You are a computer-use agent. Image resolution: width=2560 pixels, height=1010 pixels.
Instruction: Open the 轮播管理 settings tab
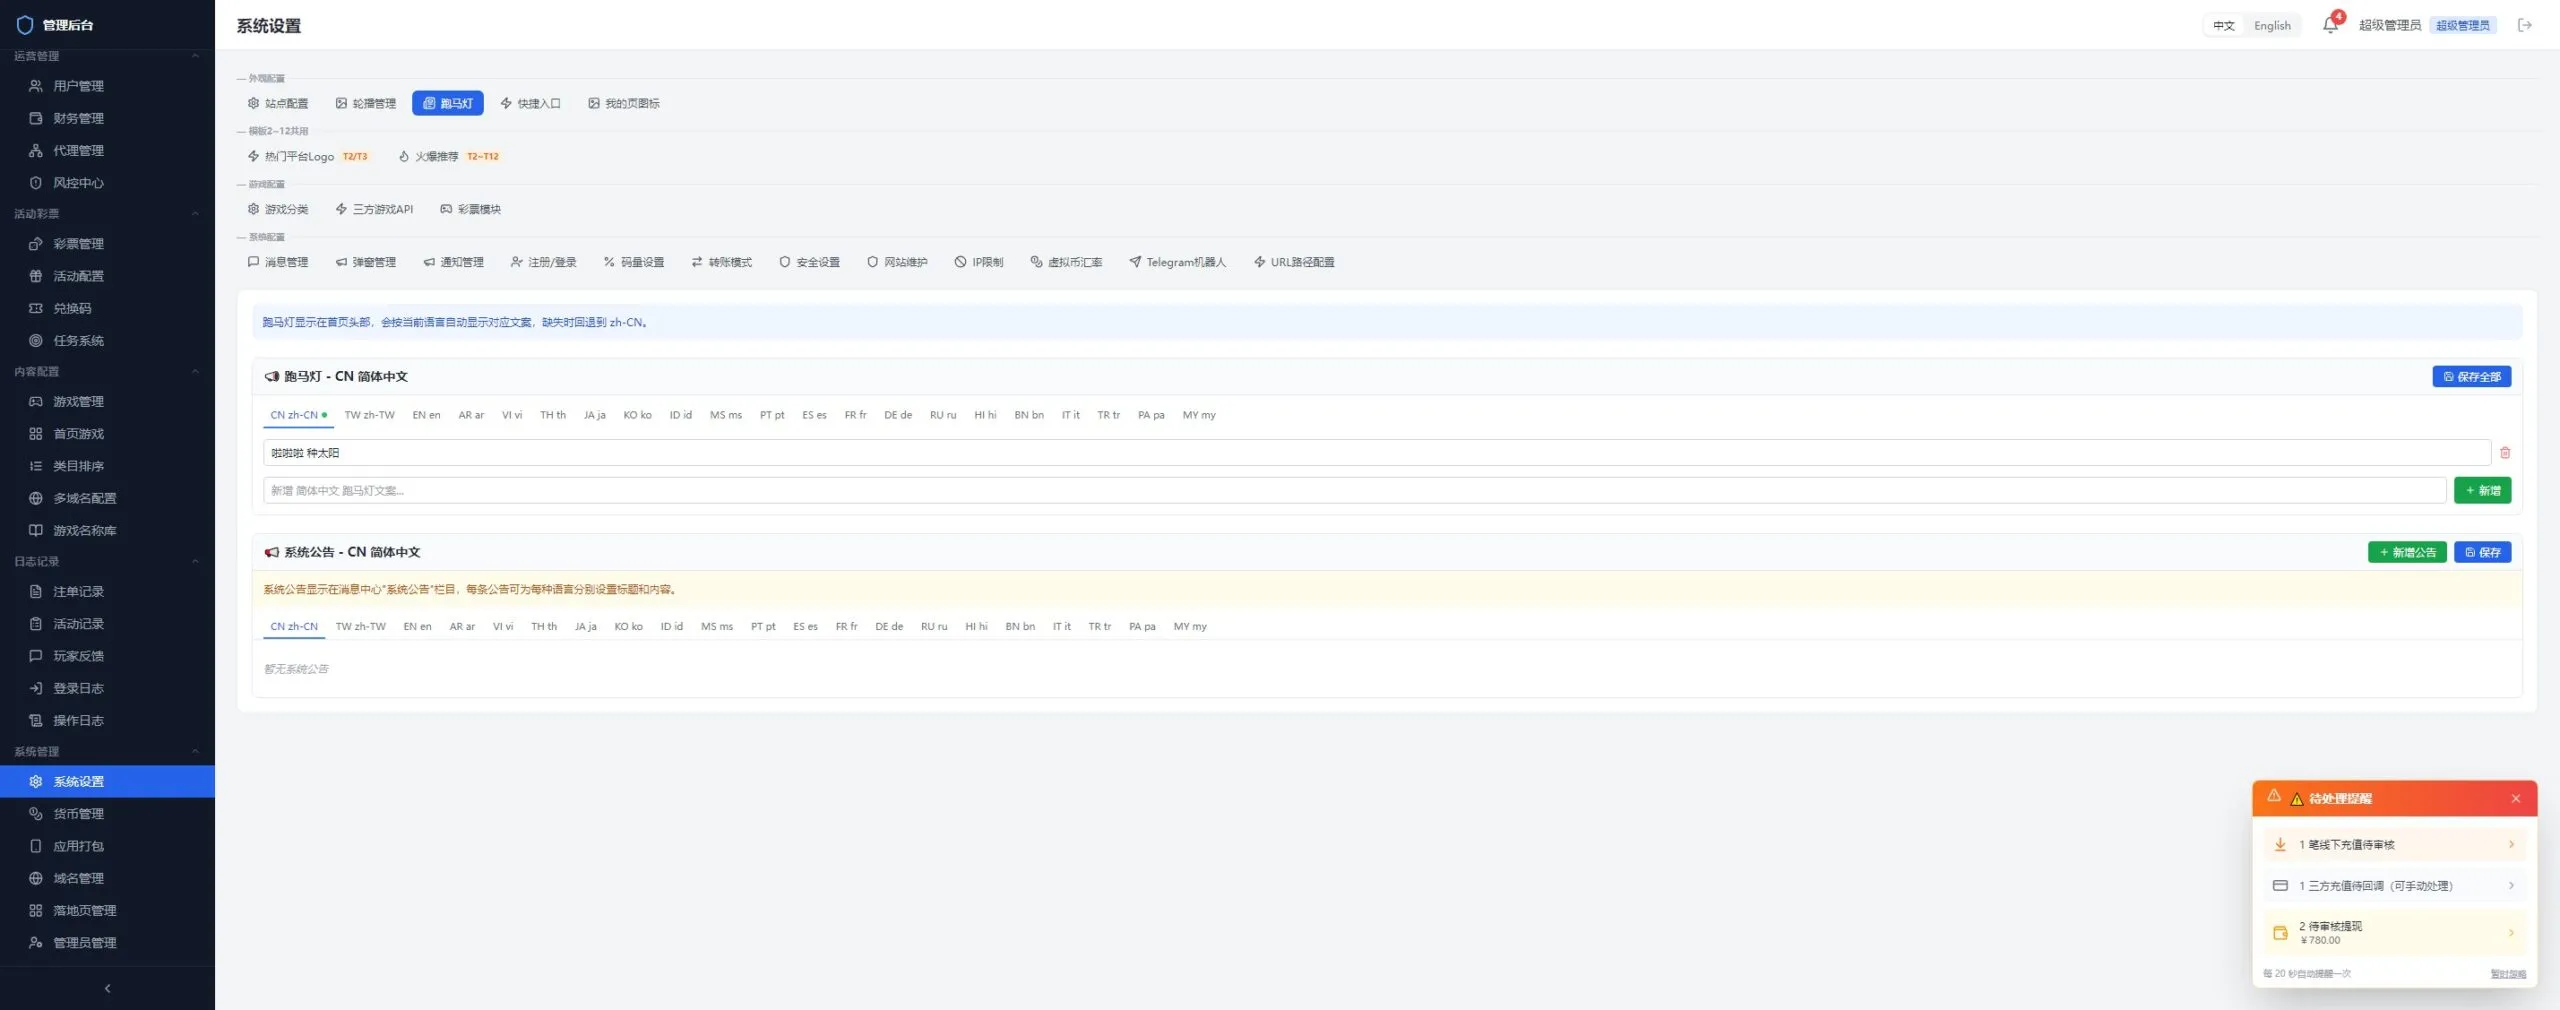click(x=366, y=103)
